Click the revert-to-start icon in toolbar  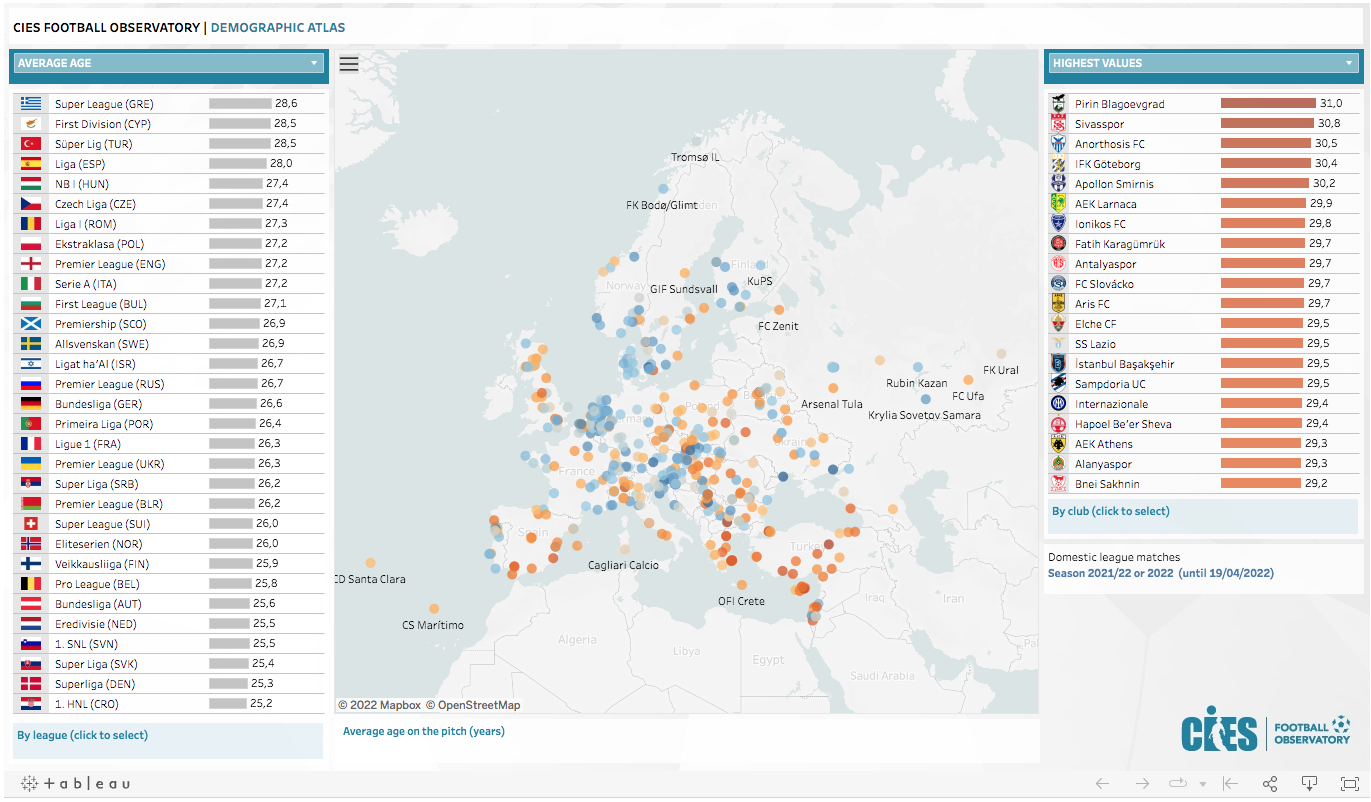pos(1231,784)
